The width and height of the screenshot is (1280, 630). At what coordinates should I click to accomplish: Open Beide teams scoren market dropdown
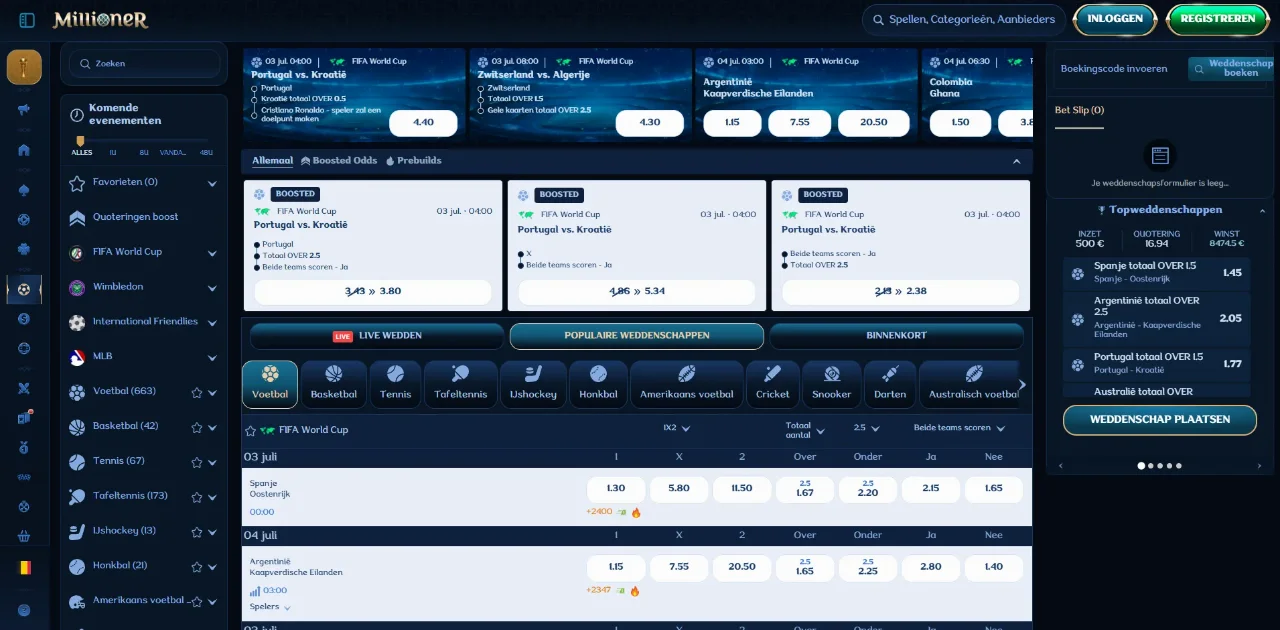(x=958, y=428)
